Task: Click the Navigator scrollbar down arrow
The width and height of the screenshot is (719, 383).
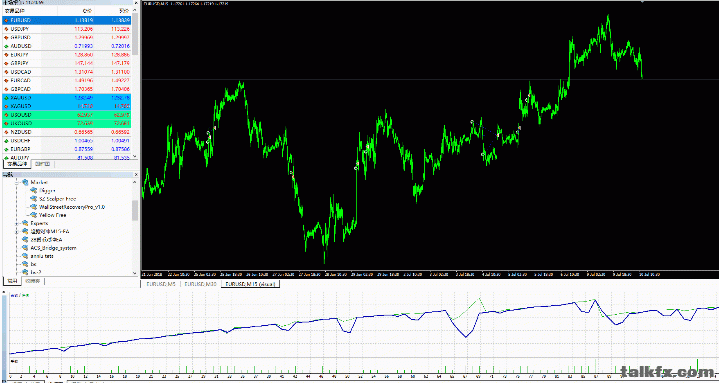Action: click(135, 273)
